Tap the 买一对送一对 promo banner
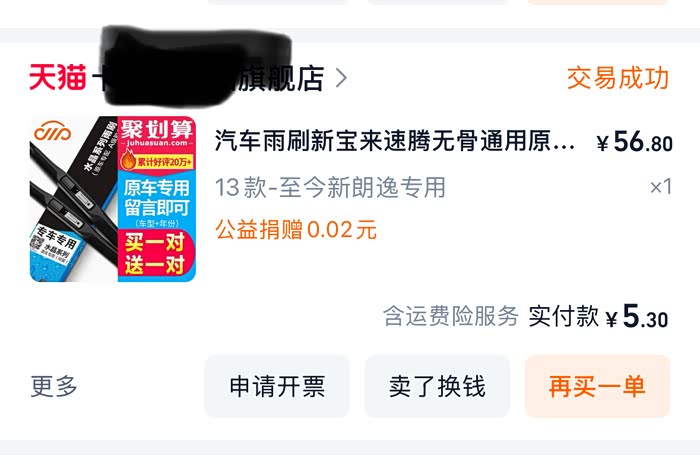Screen dimensions: 700x476 point(155,254)
